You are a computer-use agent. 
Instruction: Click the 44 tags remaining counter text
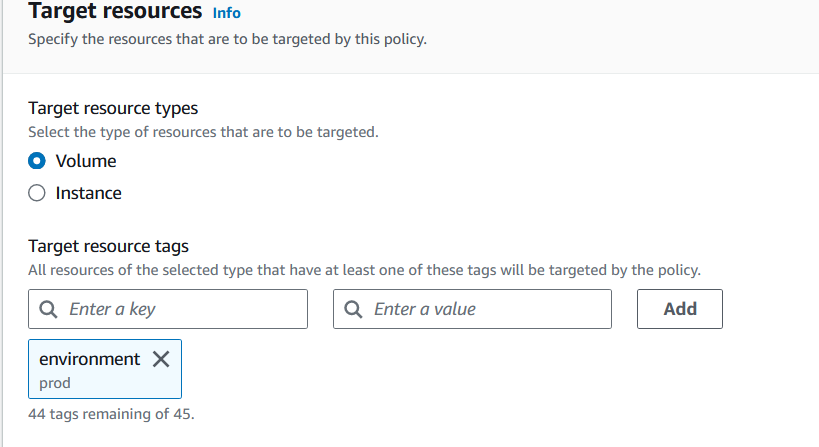111,414
